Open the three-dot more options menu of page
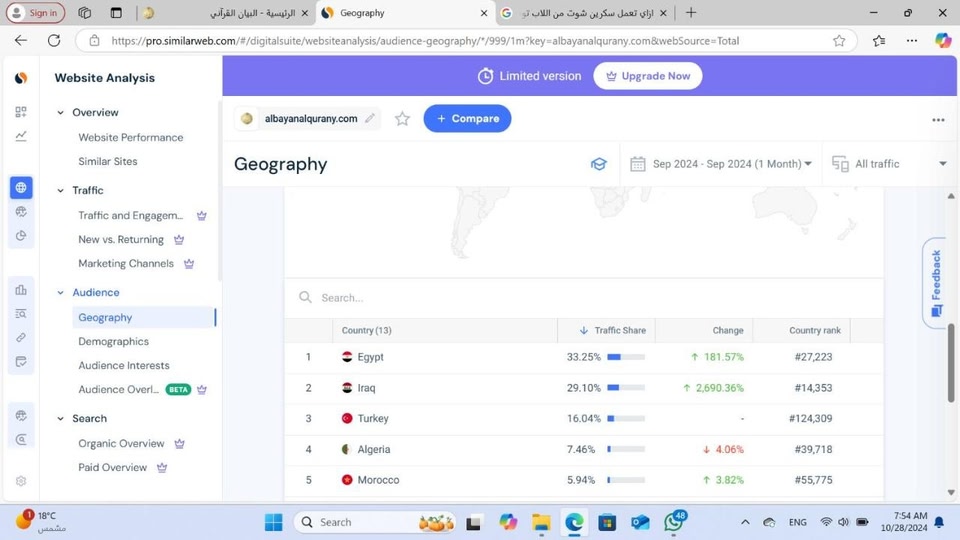This screenshot has width=960, height=540. (938, 120)
